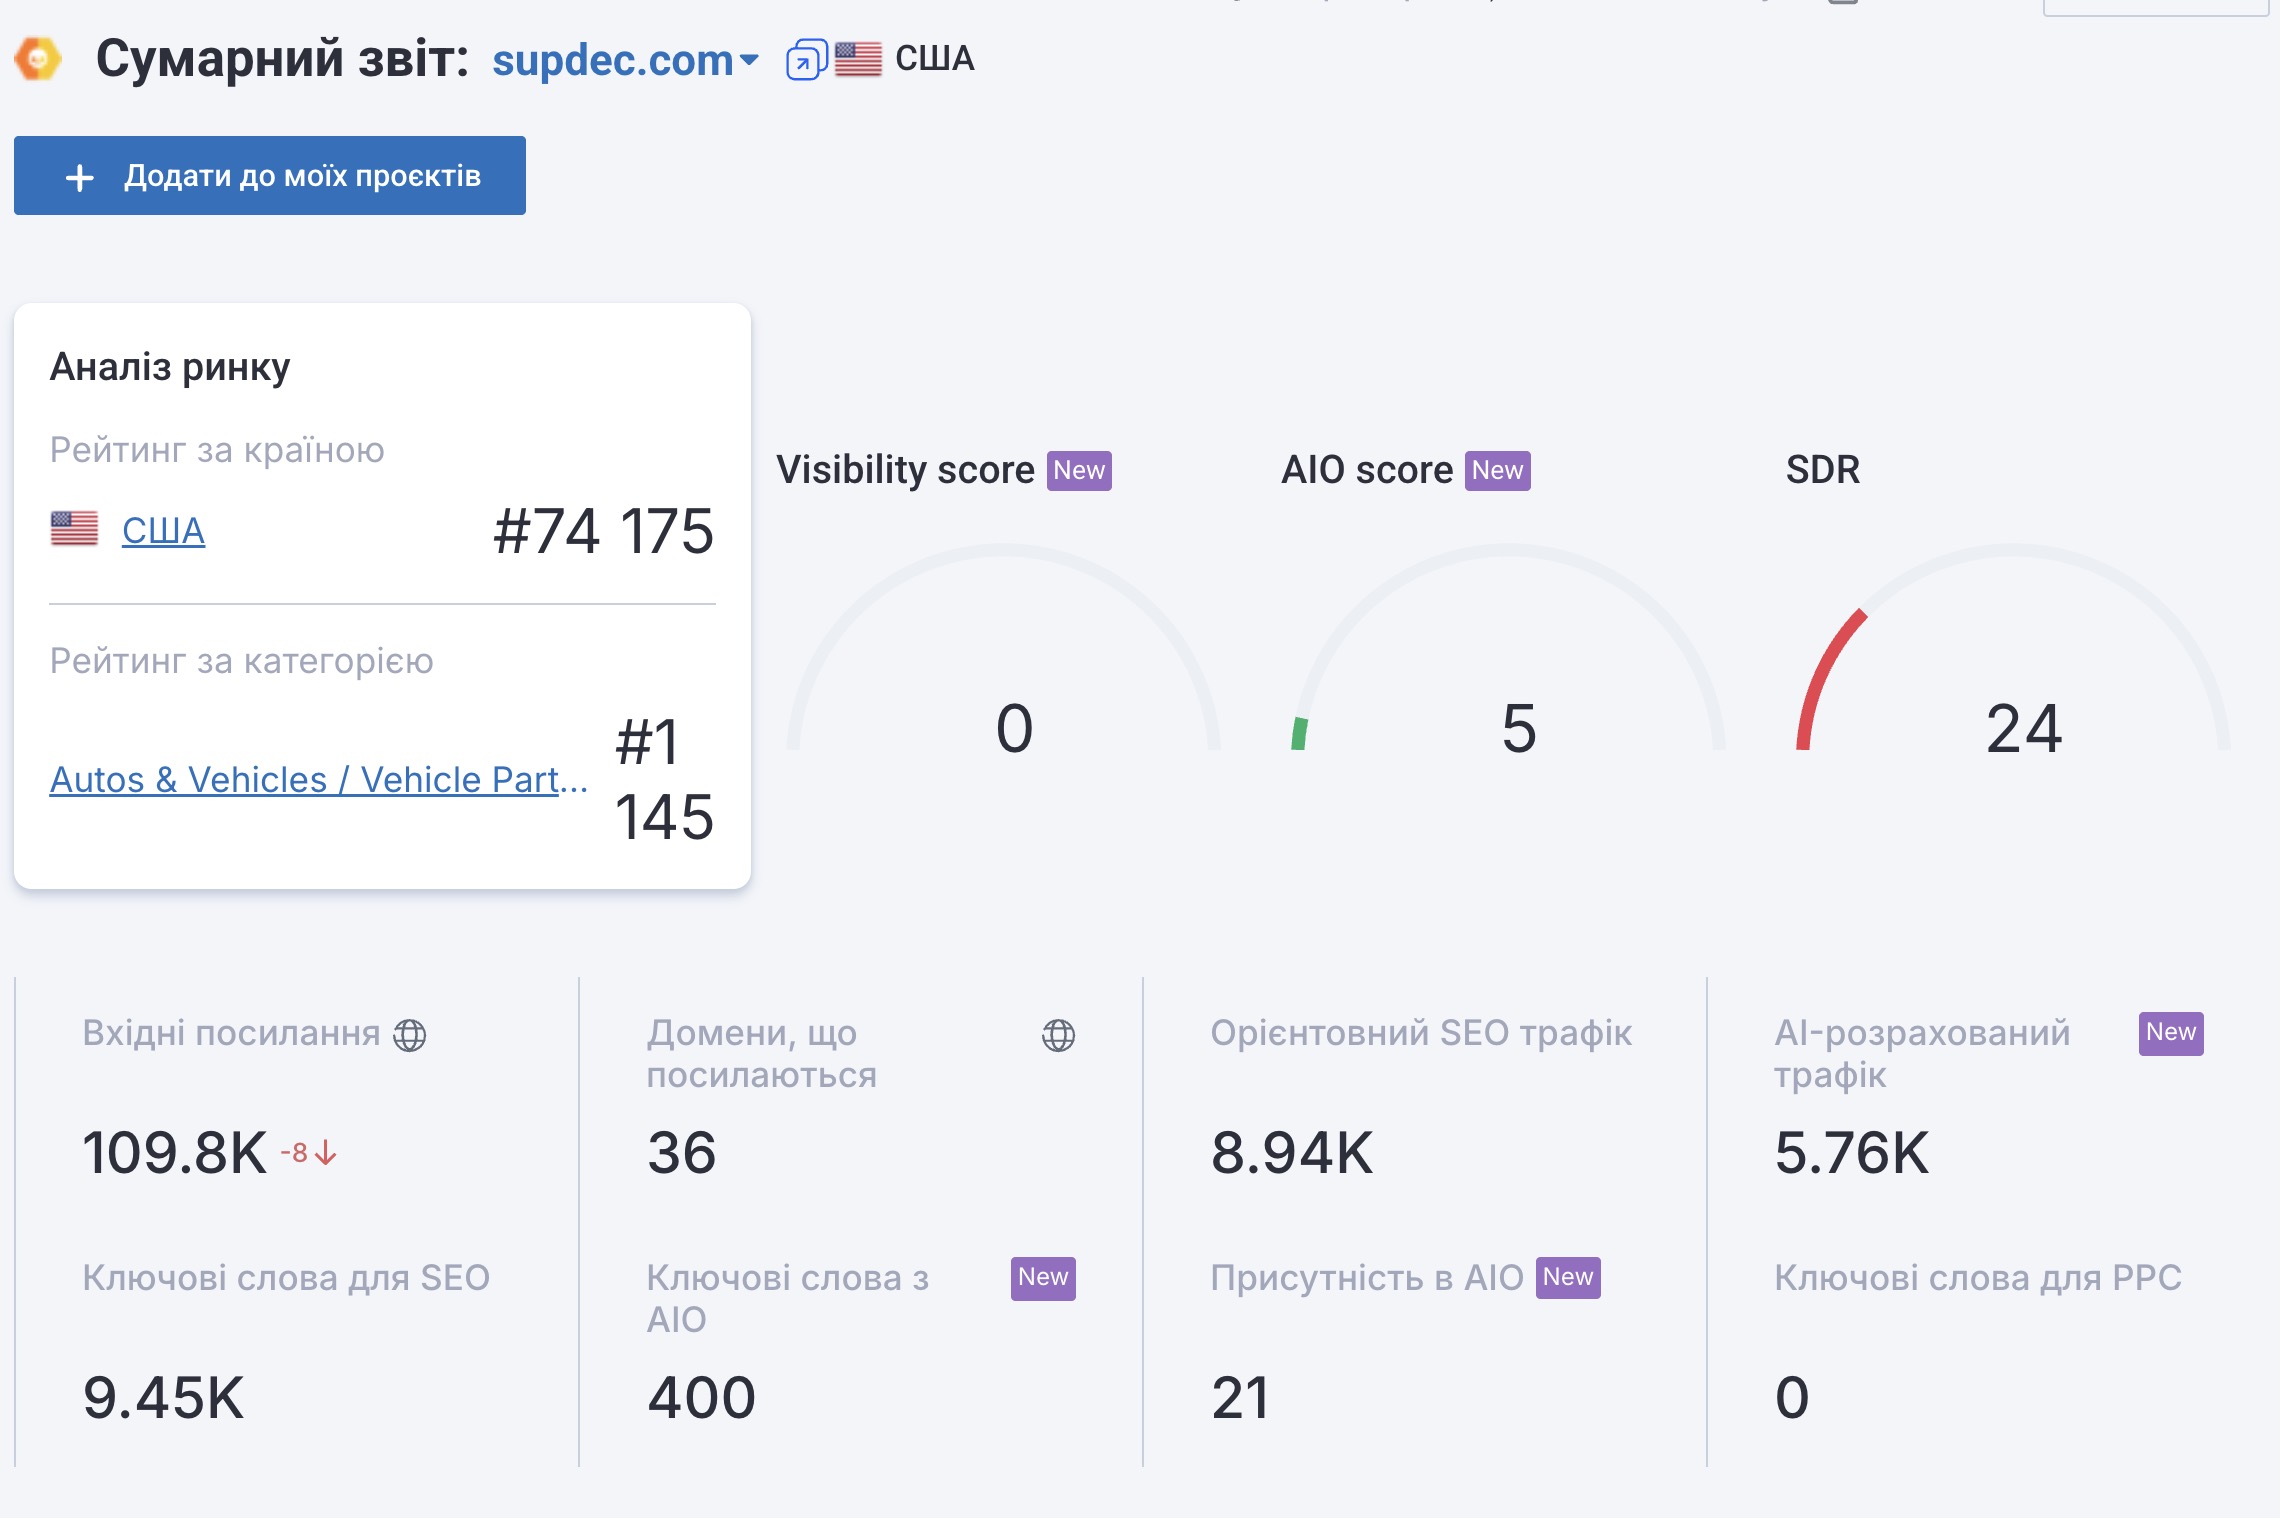Expand the supdec.com domain dropdown
The image size is (2280, 1518).
tap(749, 60)
